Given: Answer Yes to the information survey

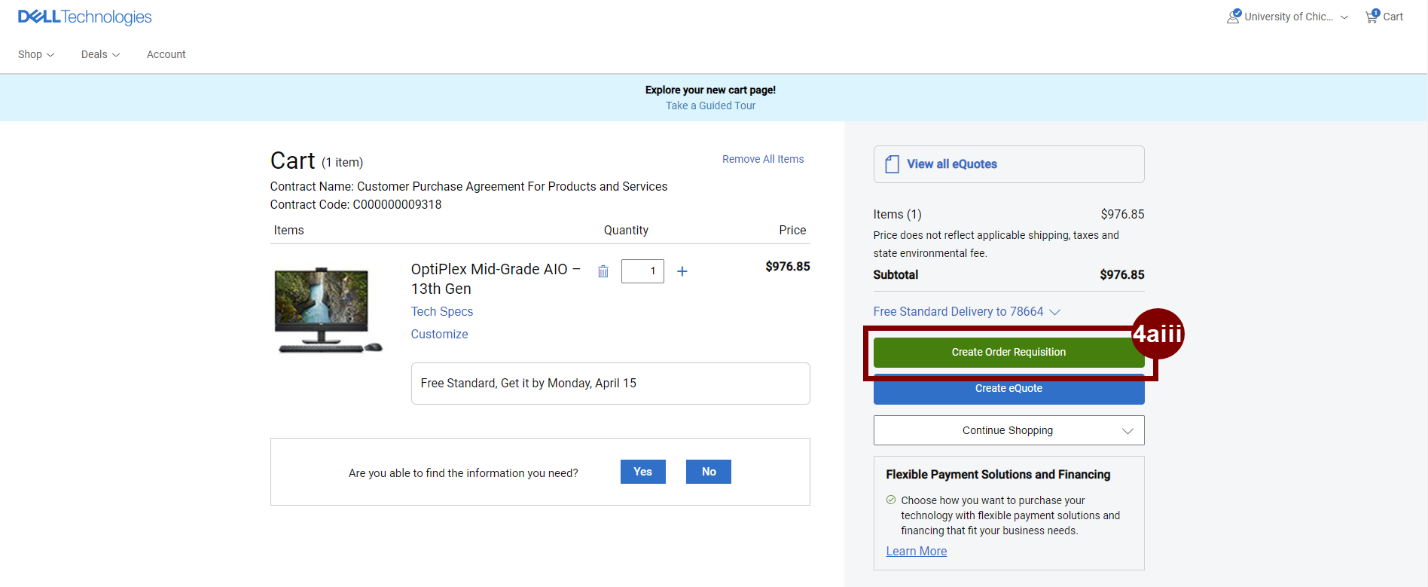Looking at the screenshot, I should [x=643, y=472].
